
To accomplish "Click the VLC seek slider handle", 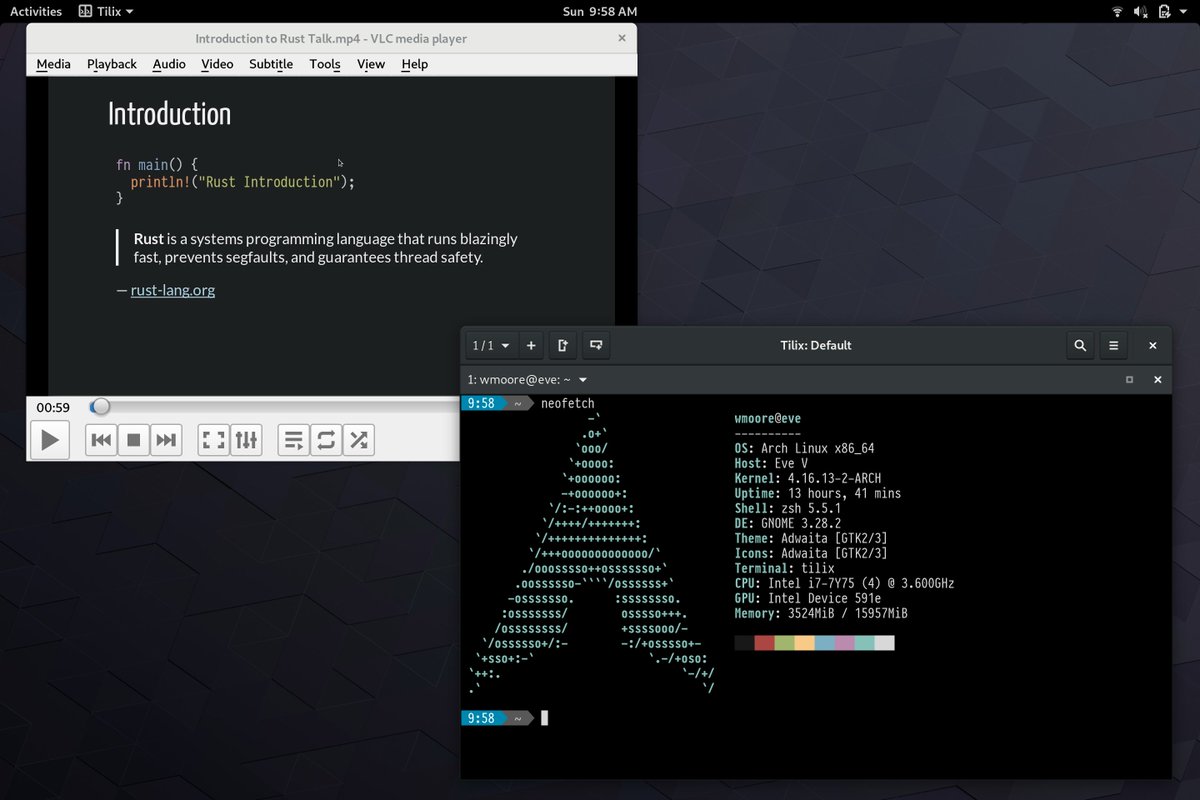I will pyautogui.click(x=100, y=407).
